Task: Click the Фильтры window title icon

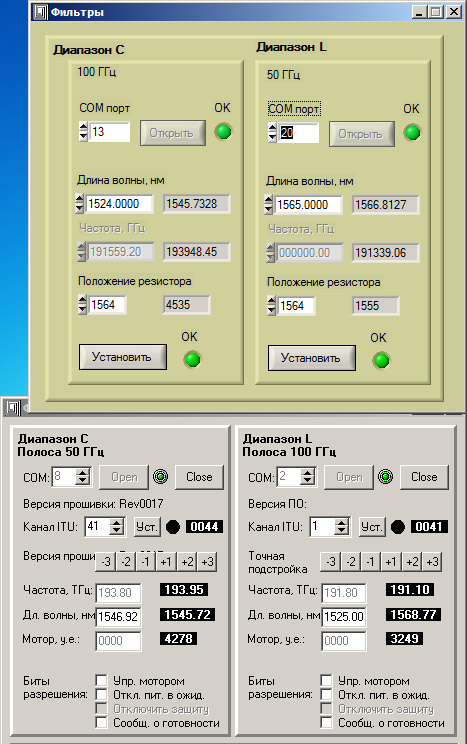Action: [x=40, y=12]
